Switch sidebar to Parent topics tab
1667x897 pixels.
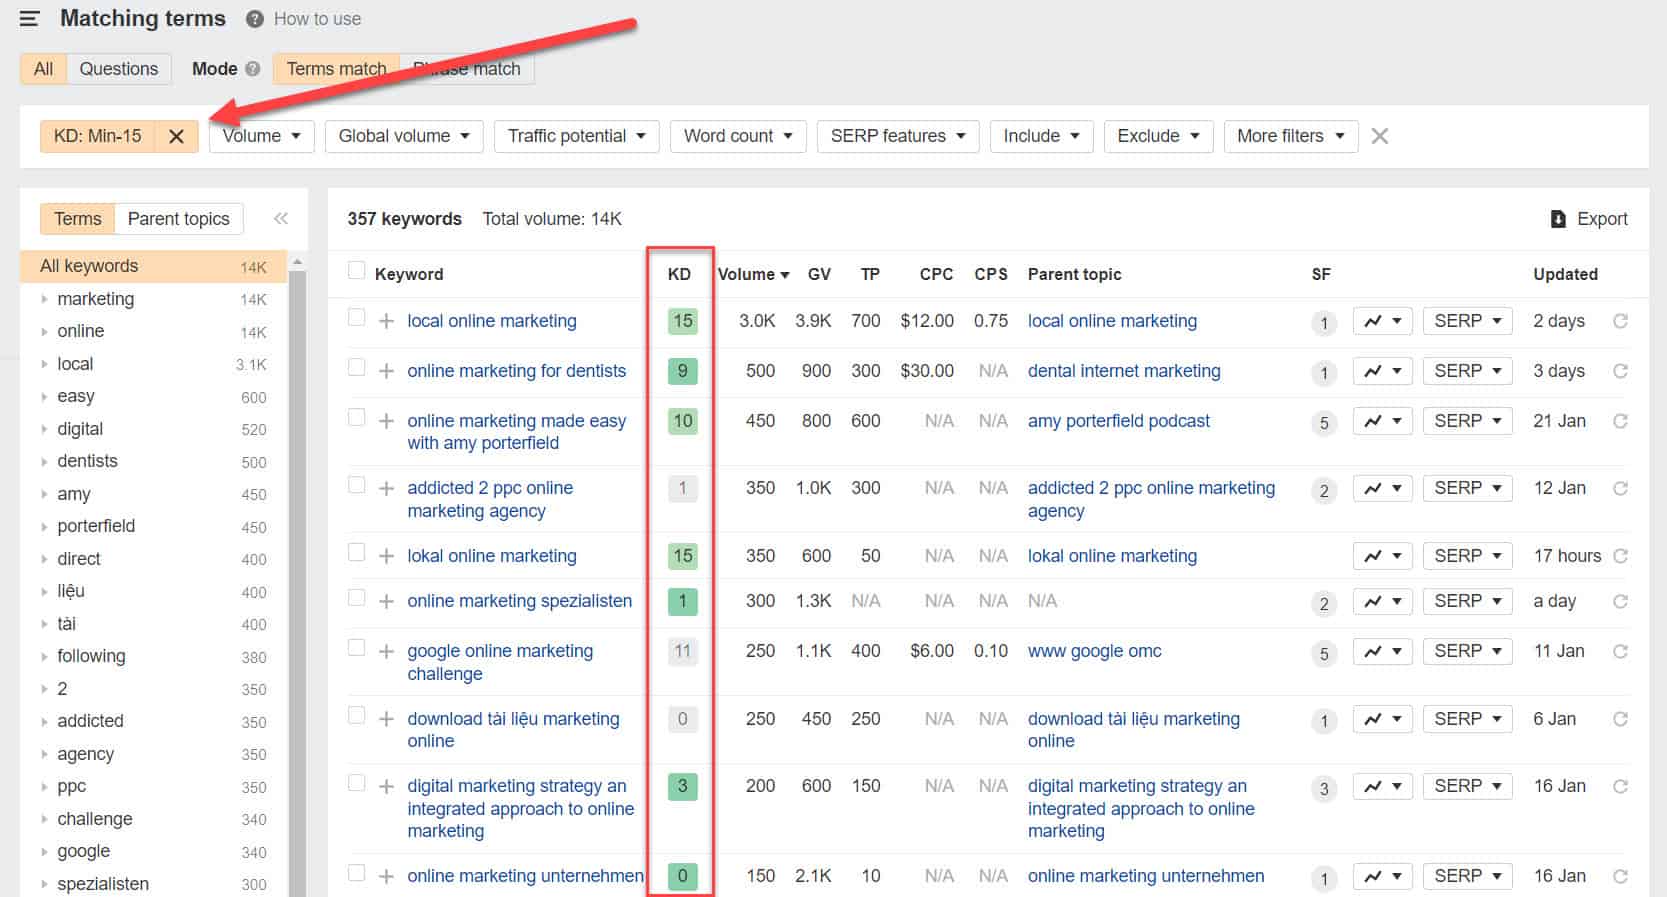(x=179, y=219)
